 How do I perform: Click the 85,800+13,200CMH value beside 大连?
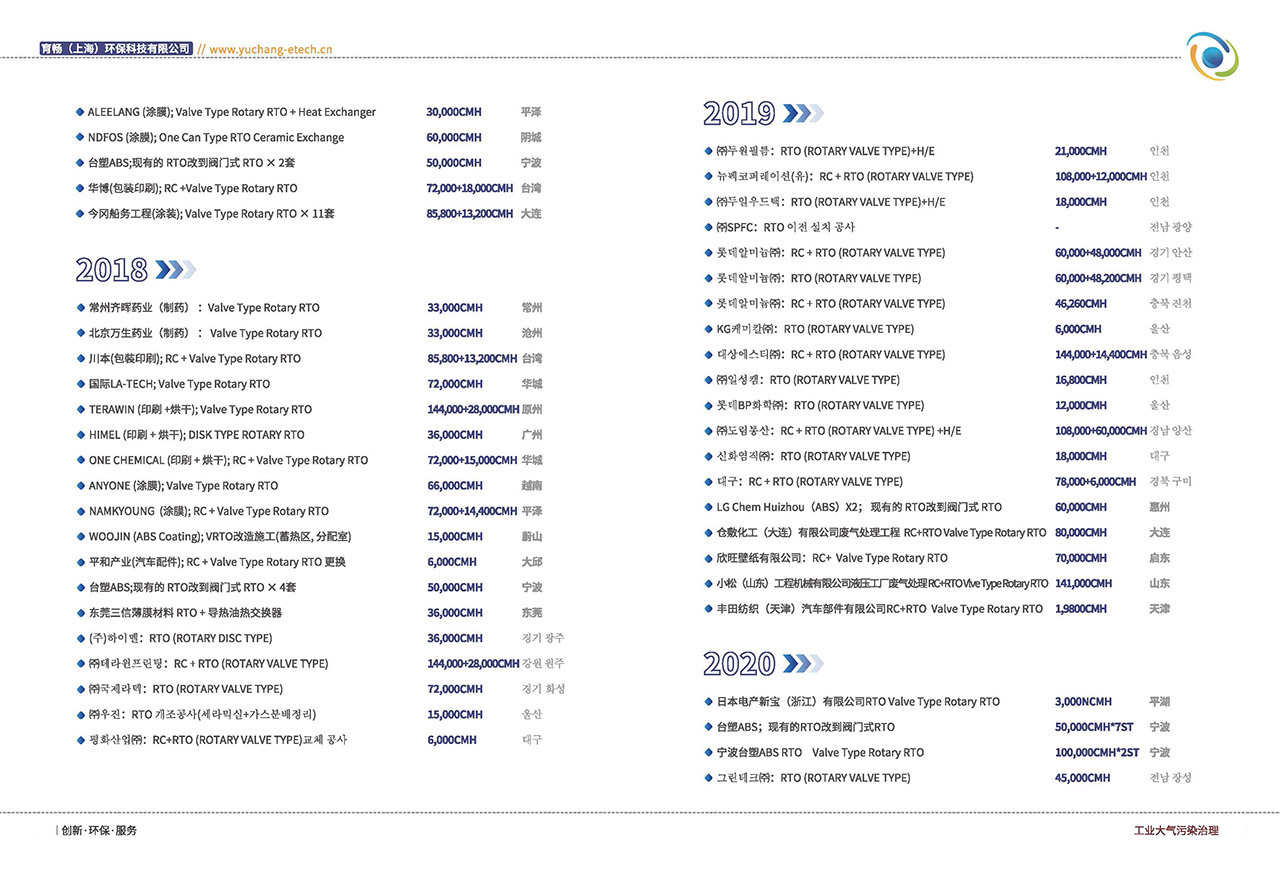point(470,214)
